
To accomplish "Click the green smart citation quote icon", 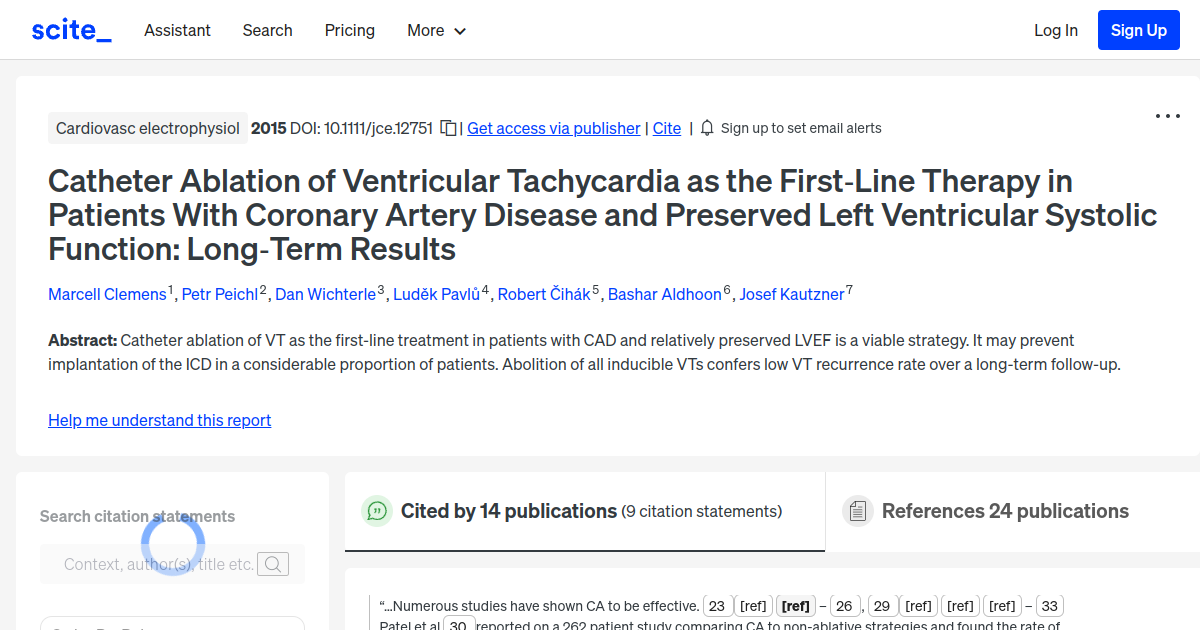I will (376, 510).
